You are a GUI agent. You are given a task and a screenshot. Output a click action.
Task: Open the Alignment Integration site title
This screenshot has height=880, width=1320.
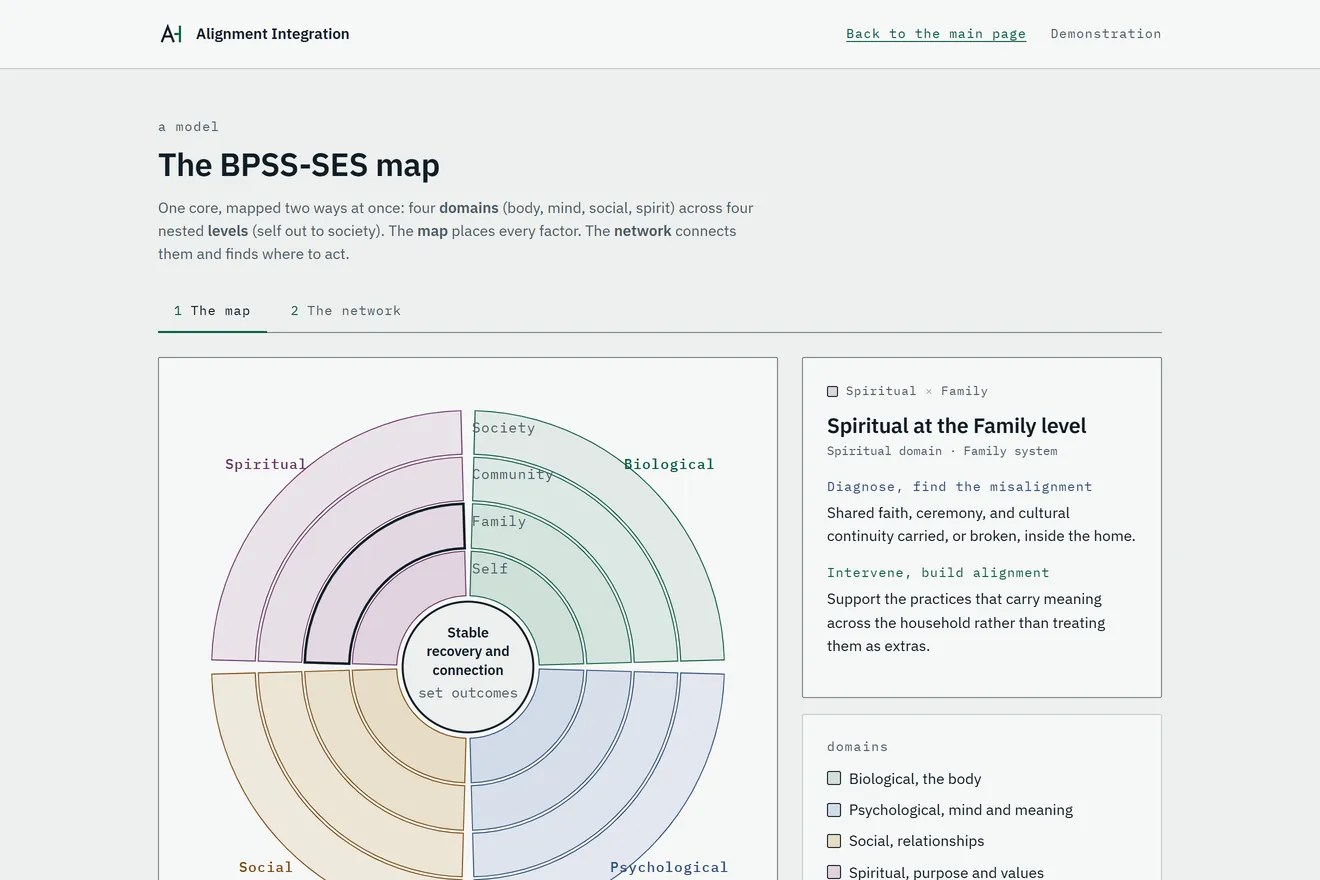273,34
